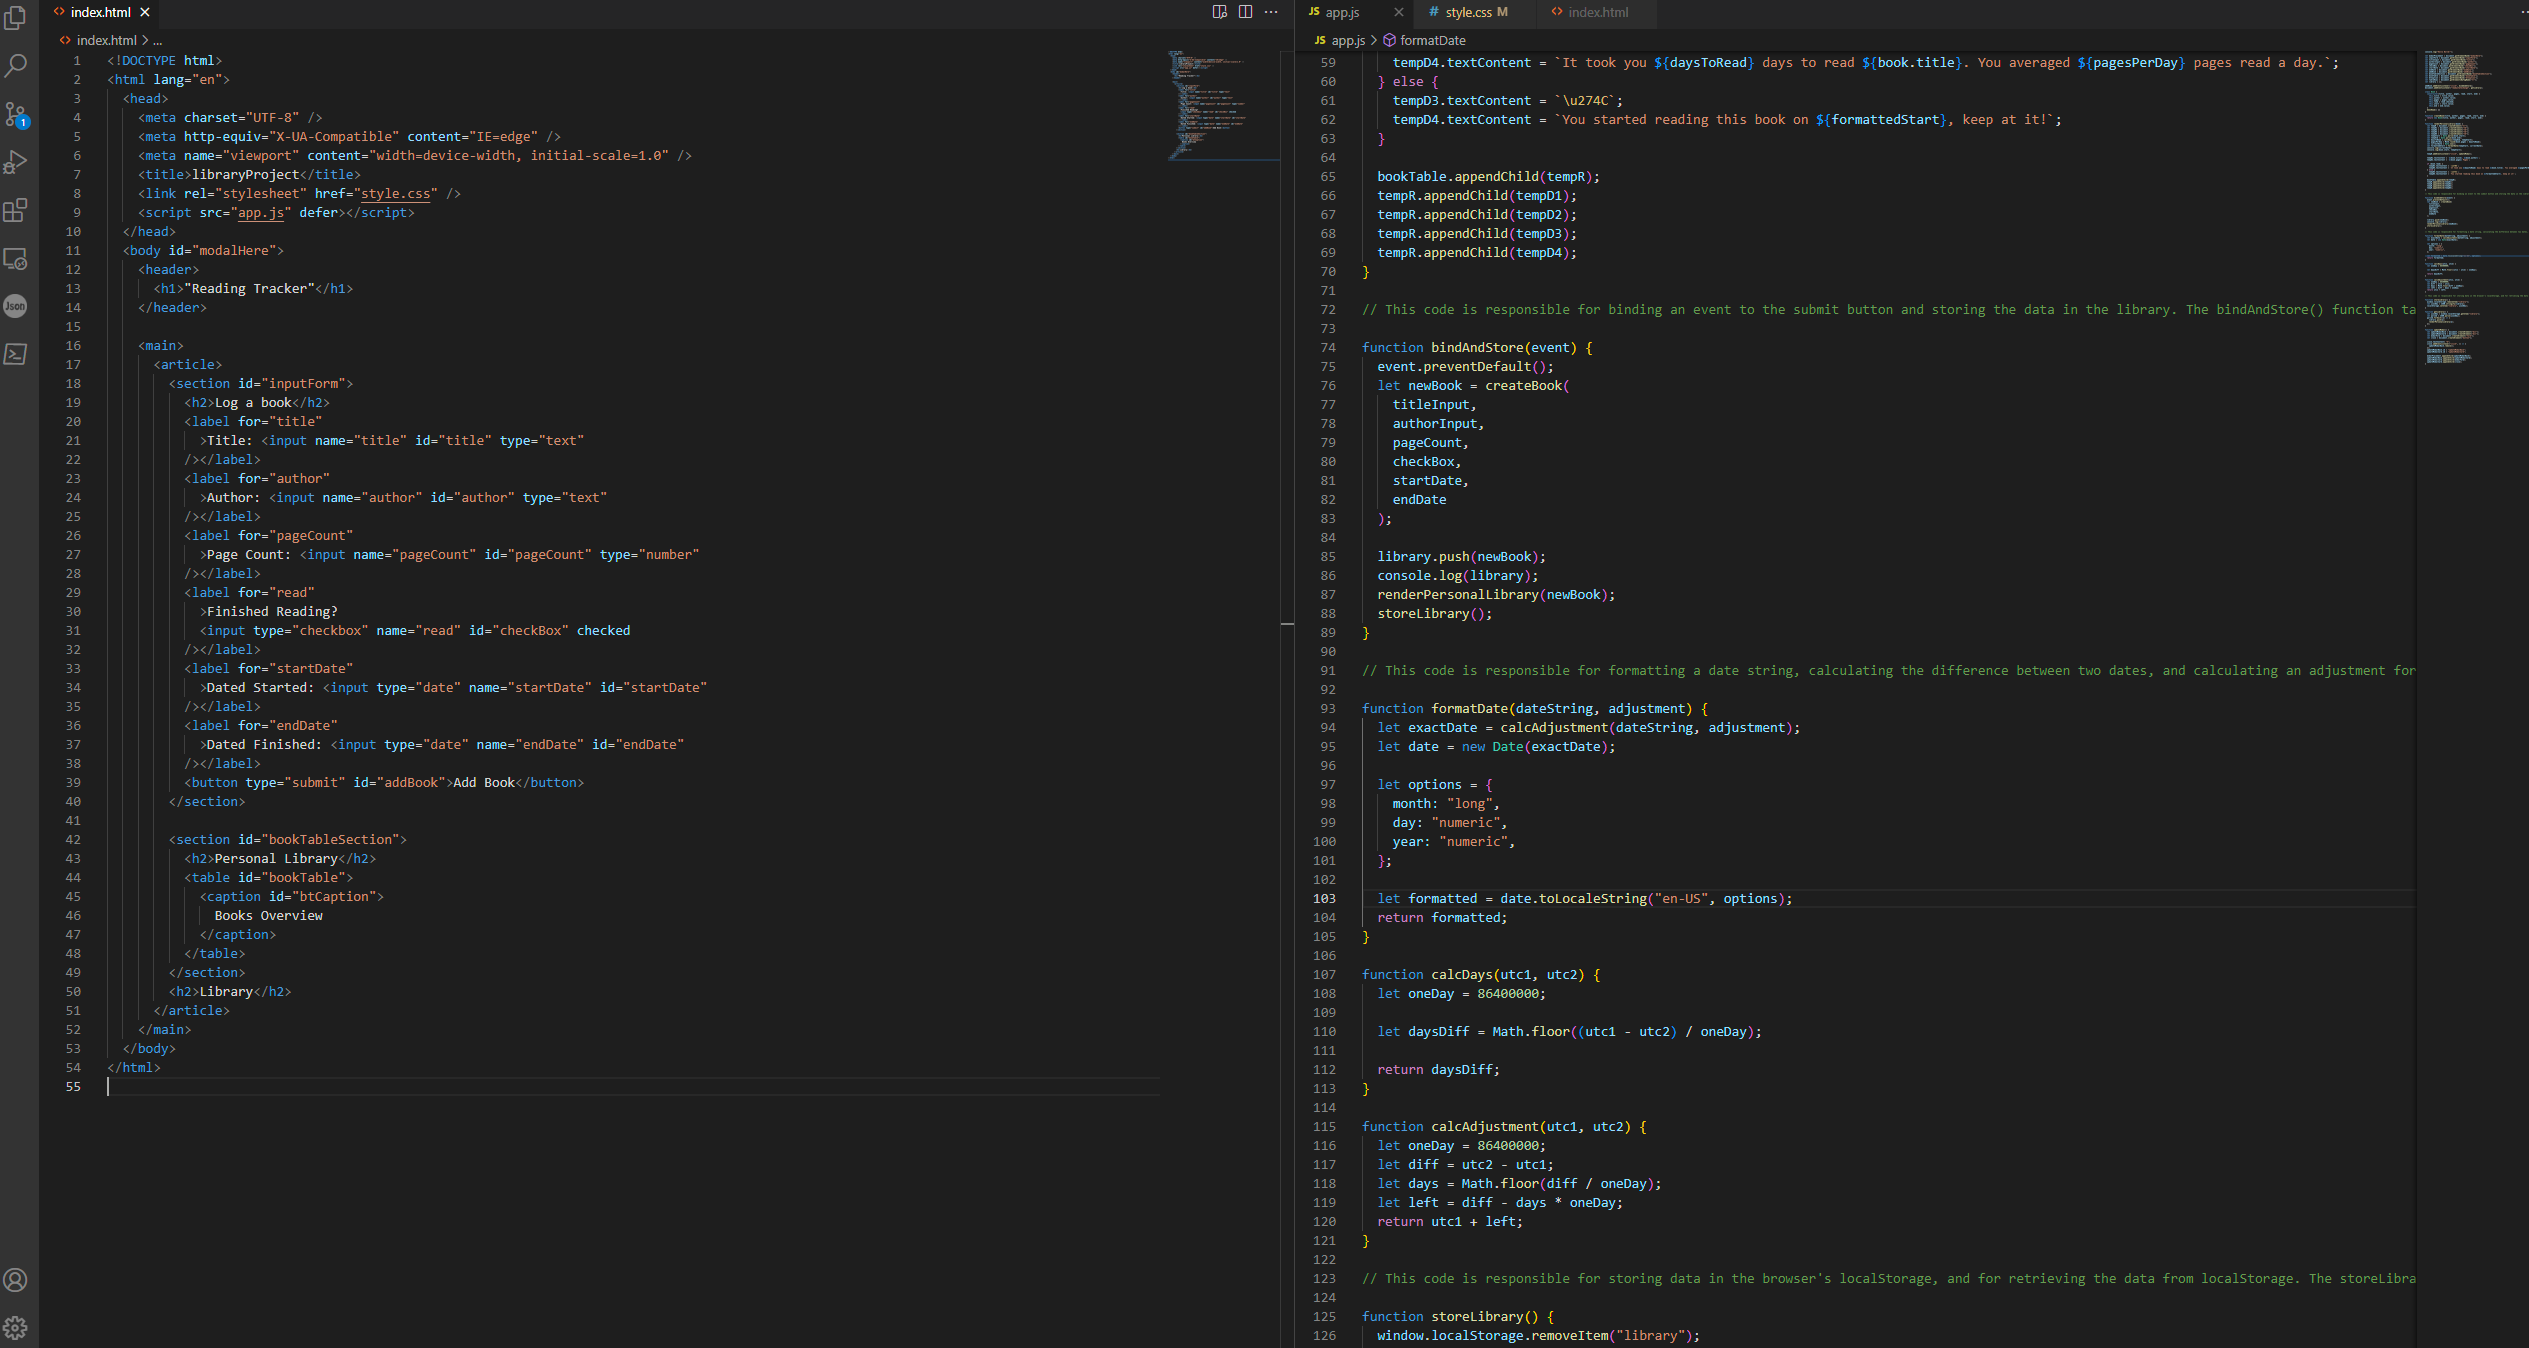The image size is (2529, 1348).
Task: Open the Remote Explorer view
Action: (x=16, y=258)
